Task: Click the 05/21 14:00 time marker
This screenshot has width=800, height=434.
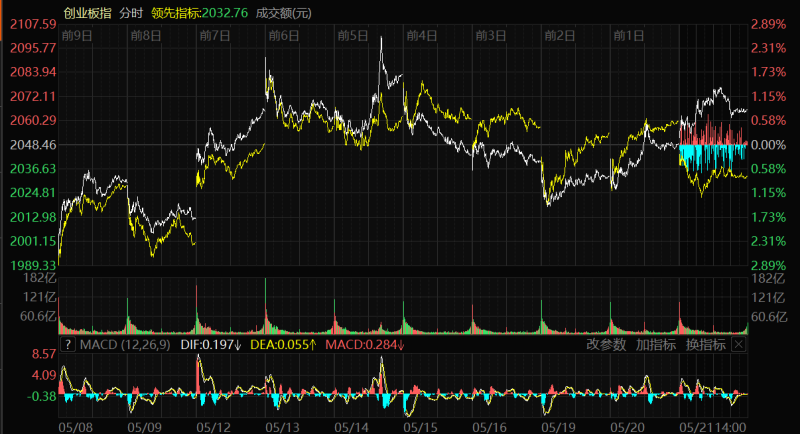Action: (x=713, y=427)
